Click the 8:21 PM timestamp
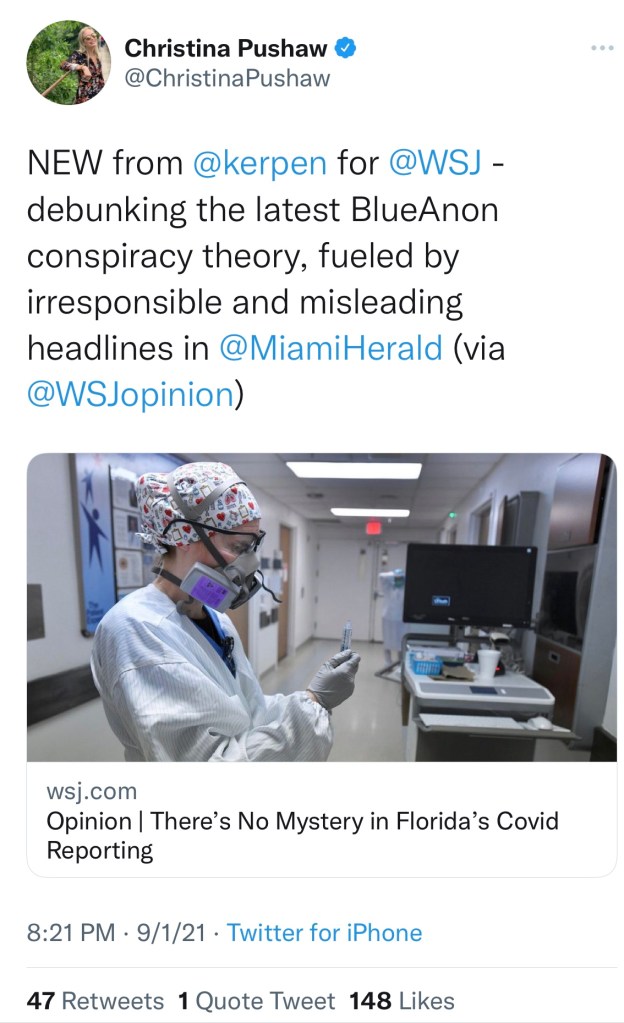The height and width of the screenshot is (1023, 624). [70, 933]
